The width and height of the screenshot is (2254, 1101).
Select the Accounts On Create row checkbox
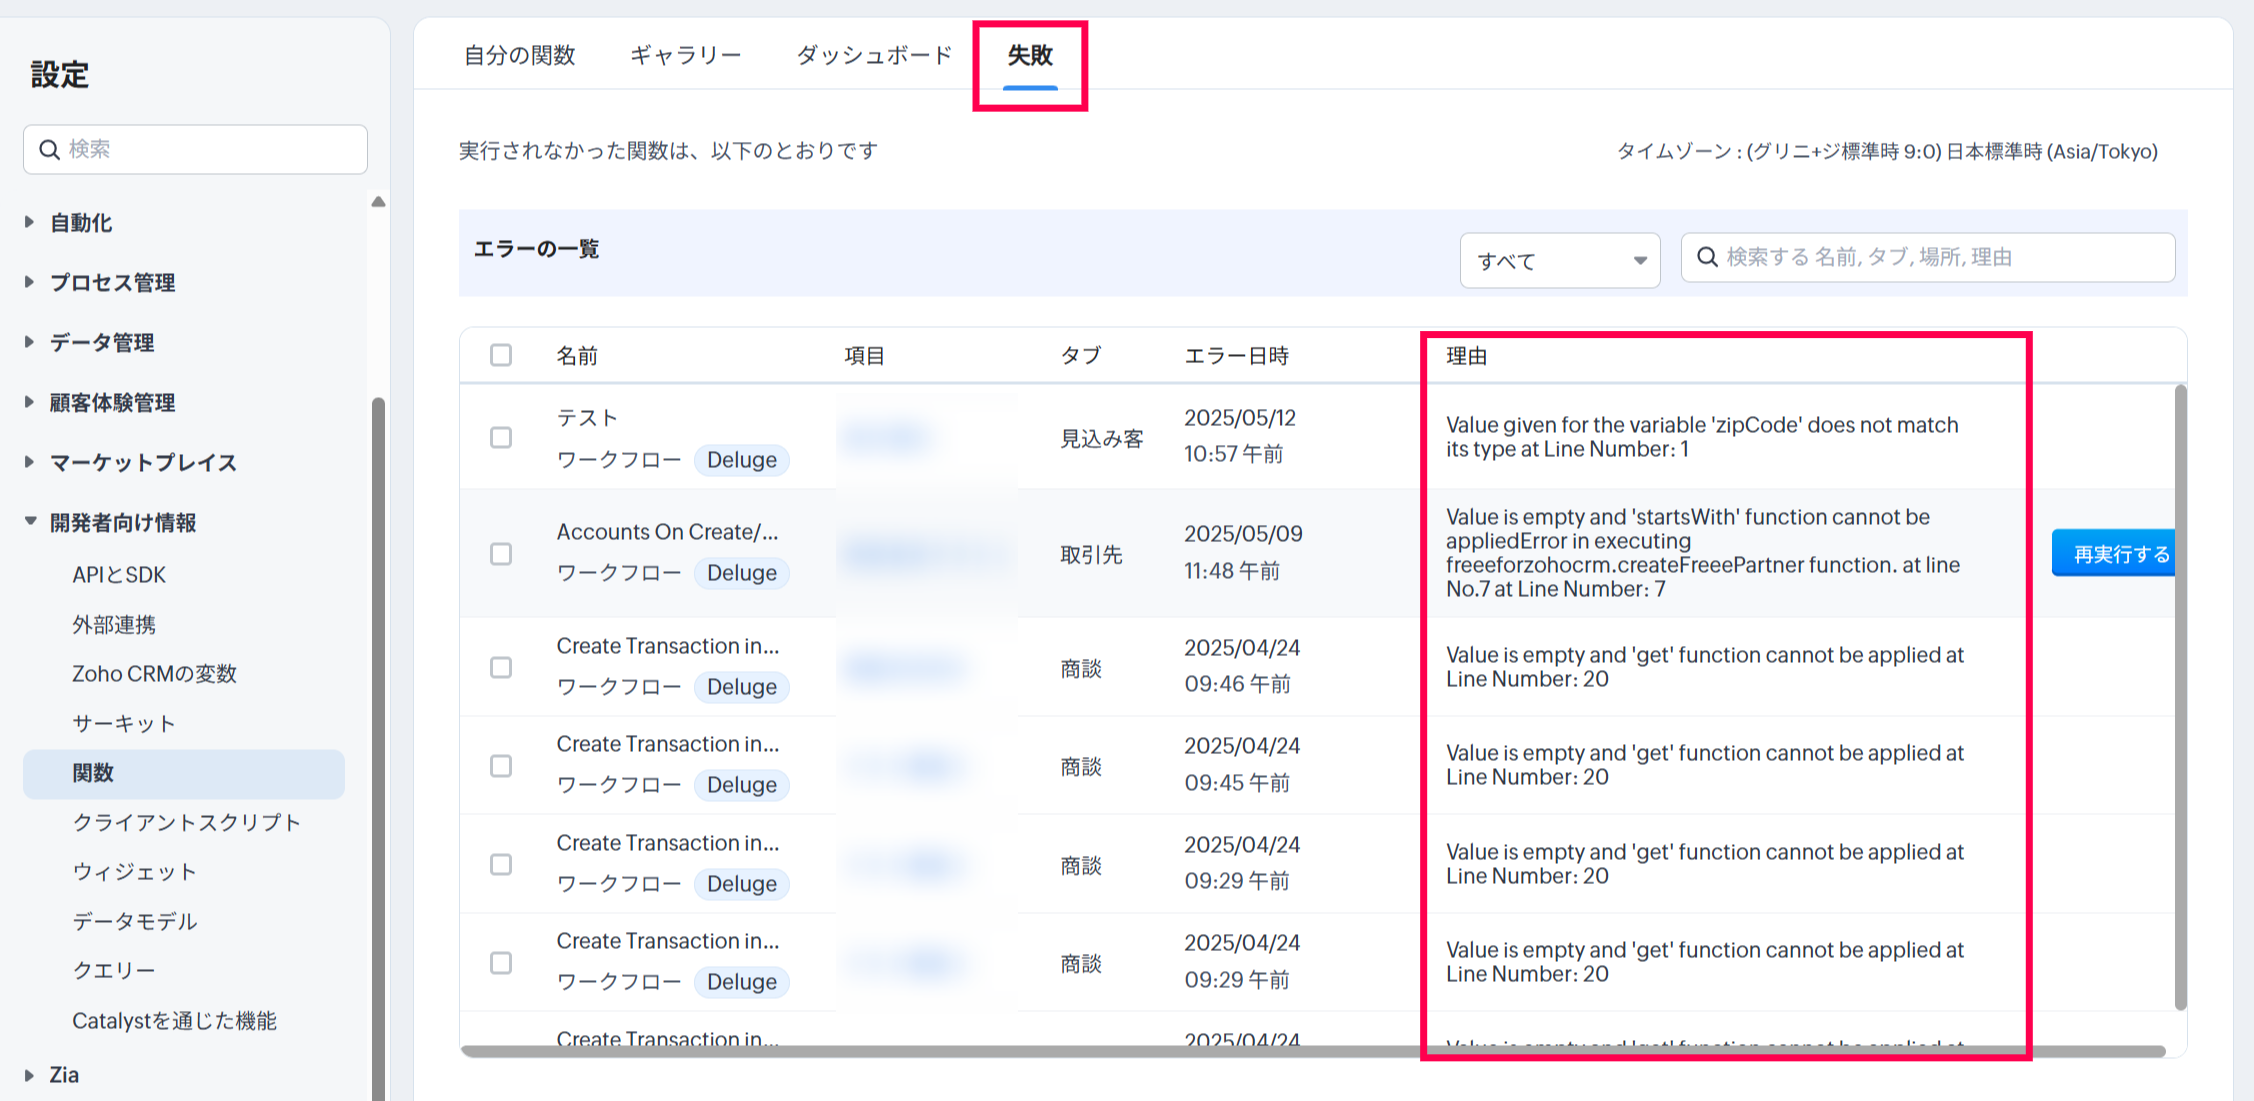501,554
